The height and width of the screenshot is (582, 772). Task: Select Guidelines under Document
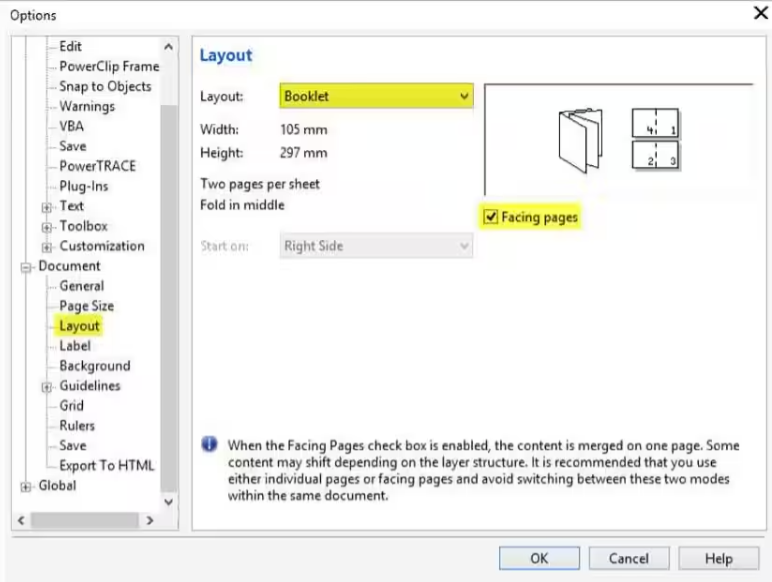pyautogui.click(x=90, y=386)
